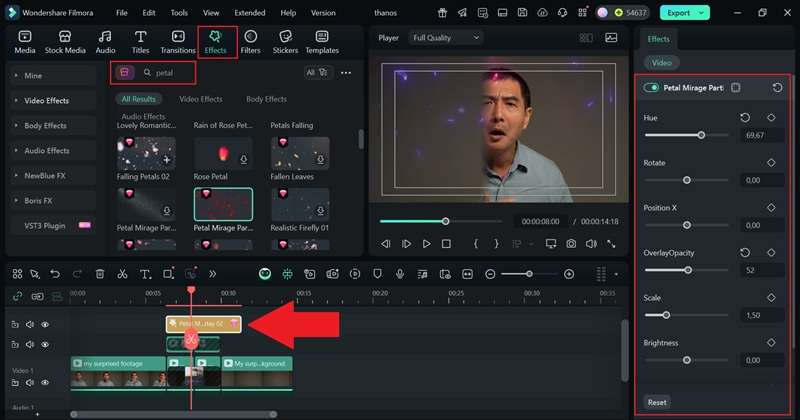Mute the Video 1 track
This screenshot has height=420, width=800.
(x=30, y=383)
